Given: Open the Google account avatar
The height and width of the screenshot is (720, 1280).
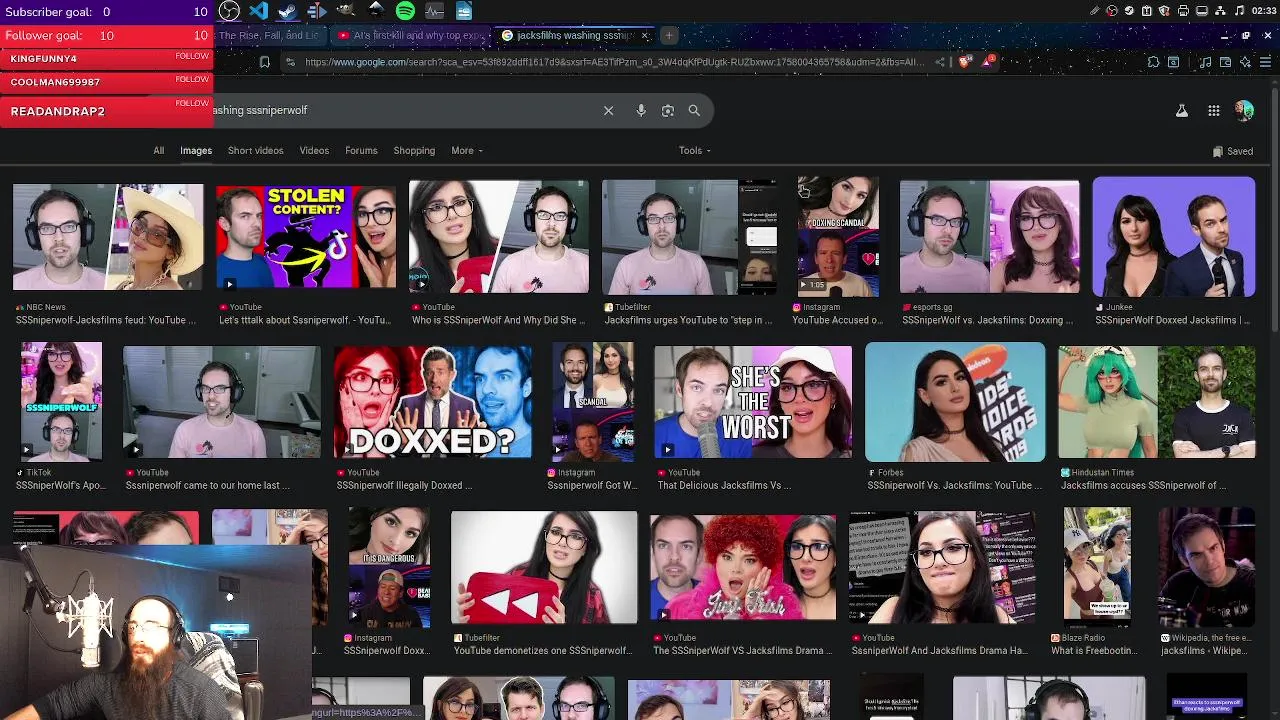Looking at the screenshot, I should 1244,111.
